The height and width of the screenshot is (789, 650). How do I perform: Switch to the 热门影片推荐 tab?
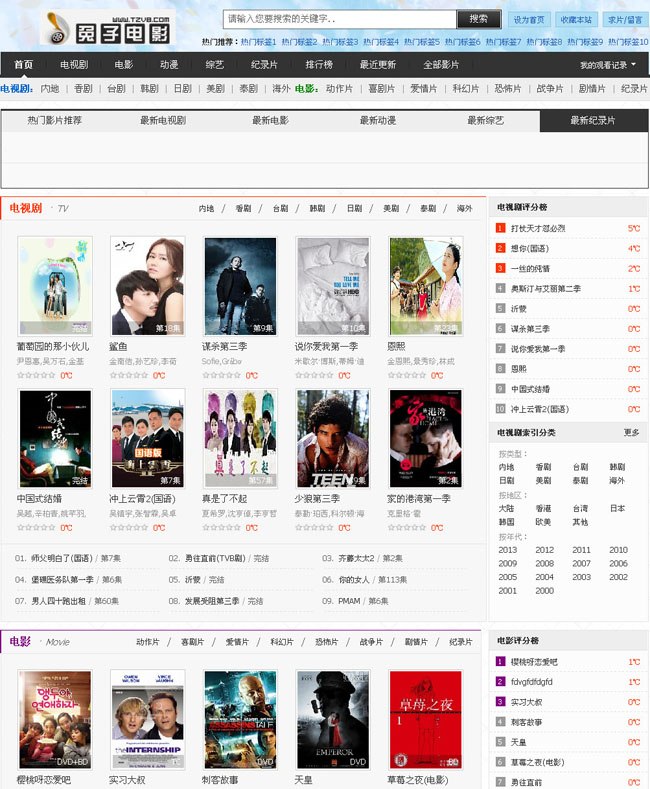click(x=54, y=121)
